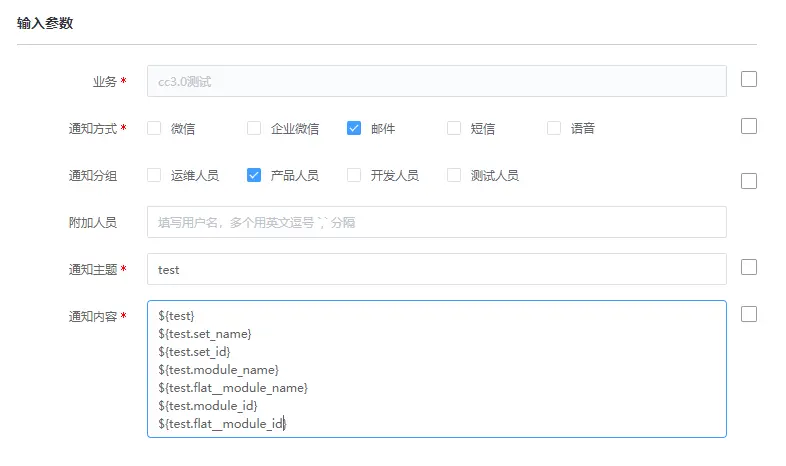Tick the 语音 notification checkbox
The height and width of the screenshot is (466, 786).
click(x=554, y=128)
